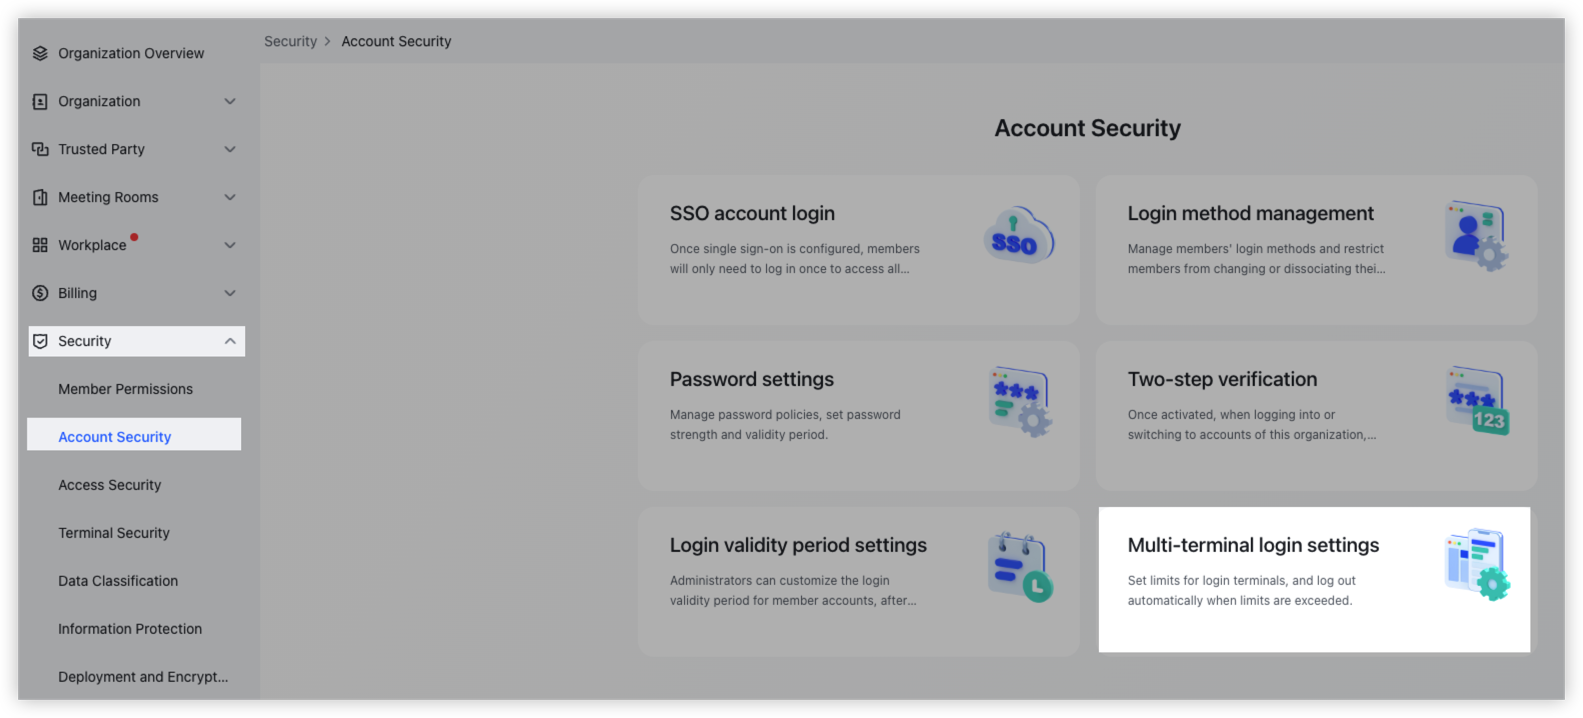Open Terminal Security from the sidebar
The width and height of the screenshot is (1583, 718).
pos(114,533)
